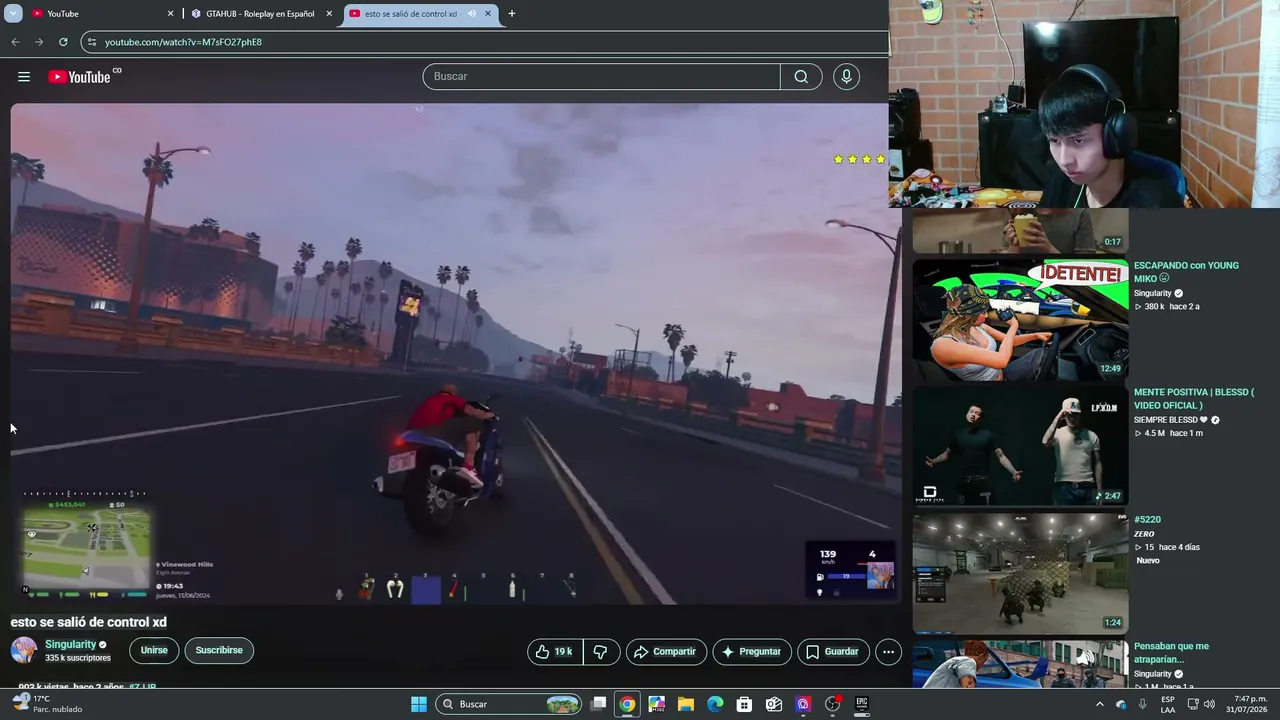Open OneDrive cloud icon in system tray
This screenshot has height=720, width=1280.
1121,704
